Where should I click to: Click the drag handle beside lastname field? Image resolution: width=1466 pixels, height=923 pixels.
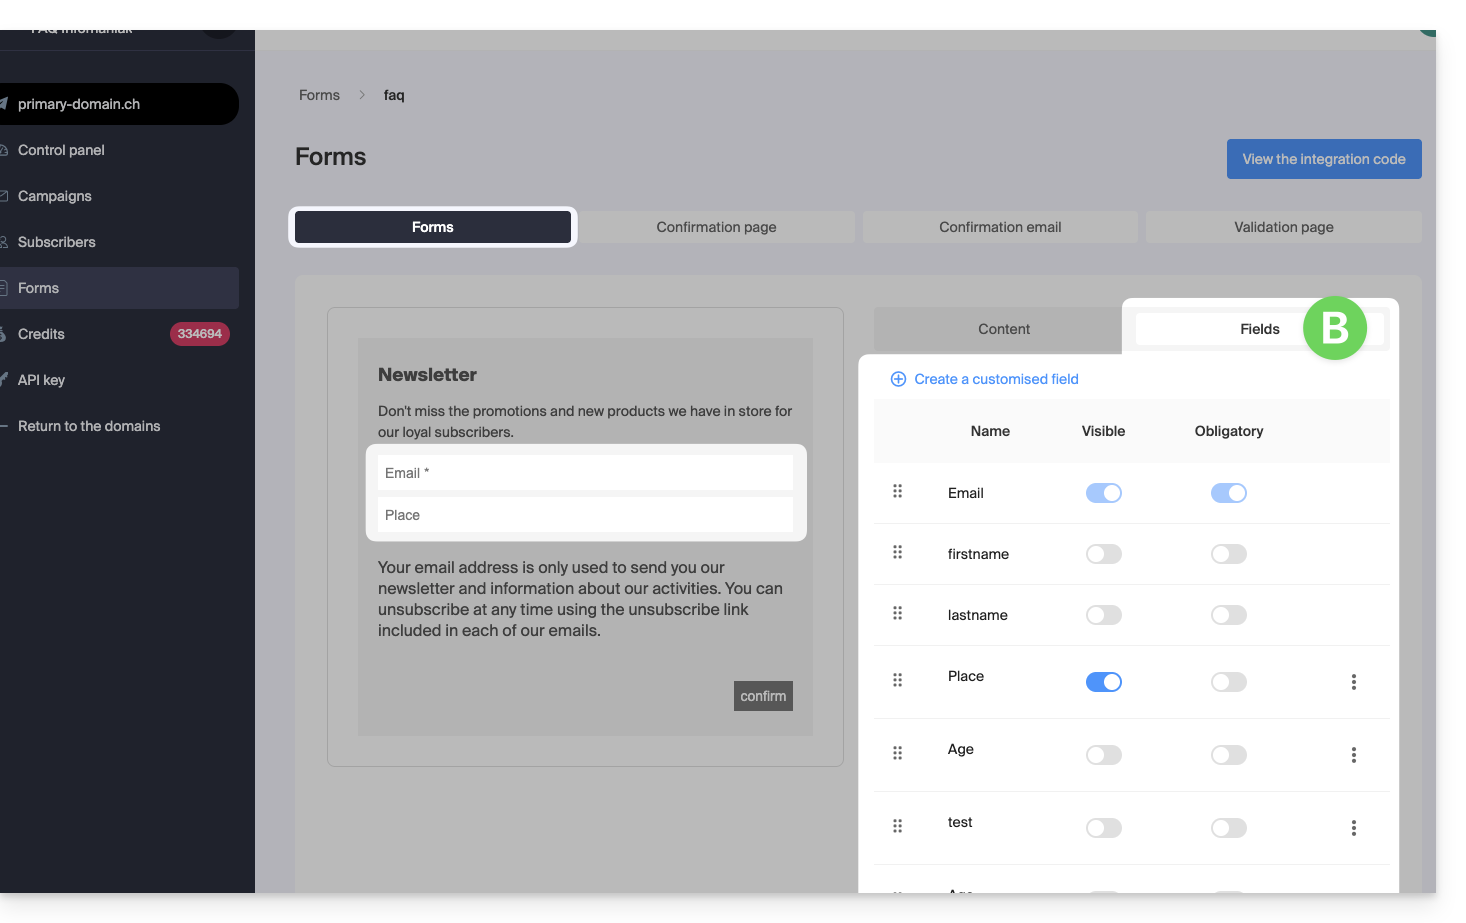[x=897, y=613]
